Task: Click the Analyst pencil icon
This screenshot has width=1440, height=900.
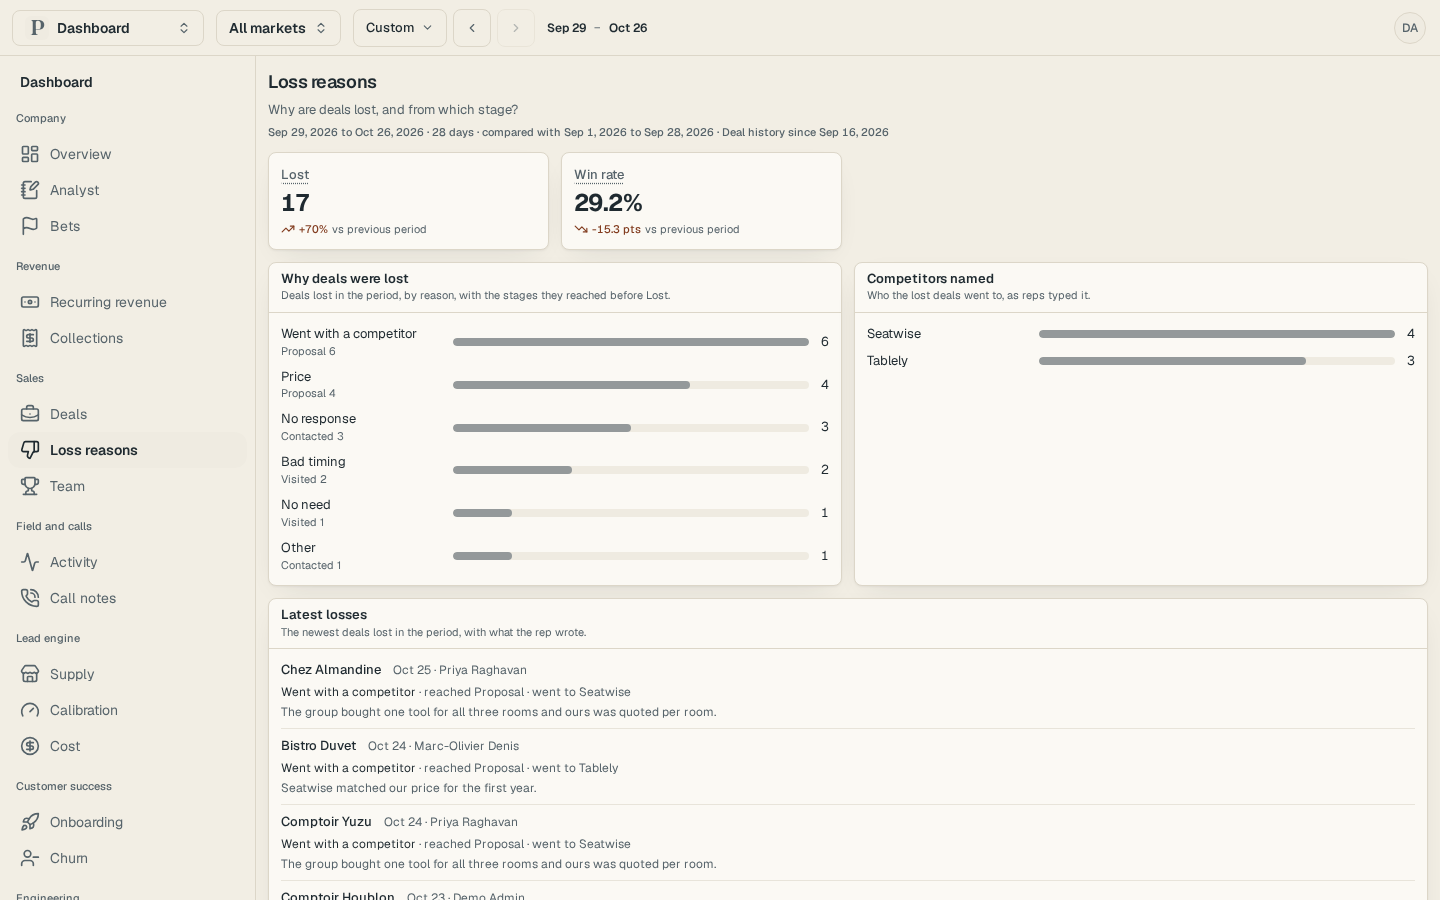Action: (x=30, y=190)
